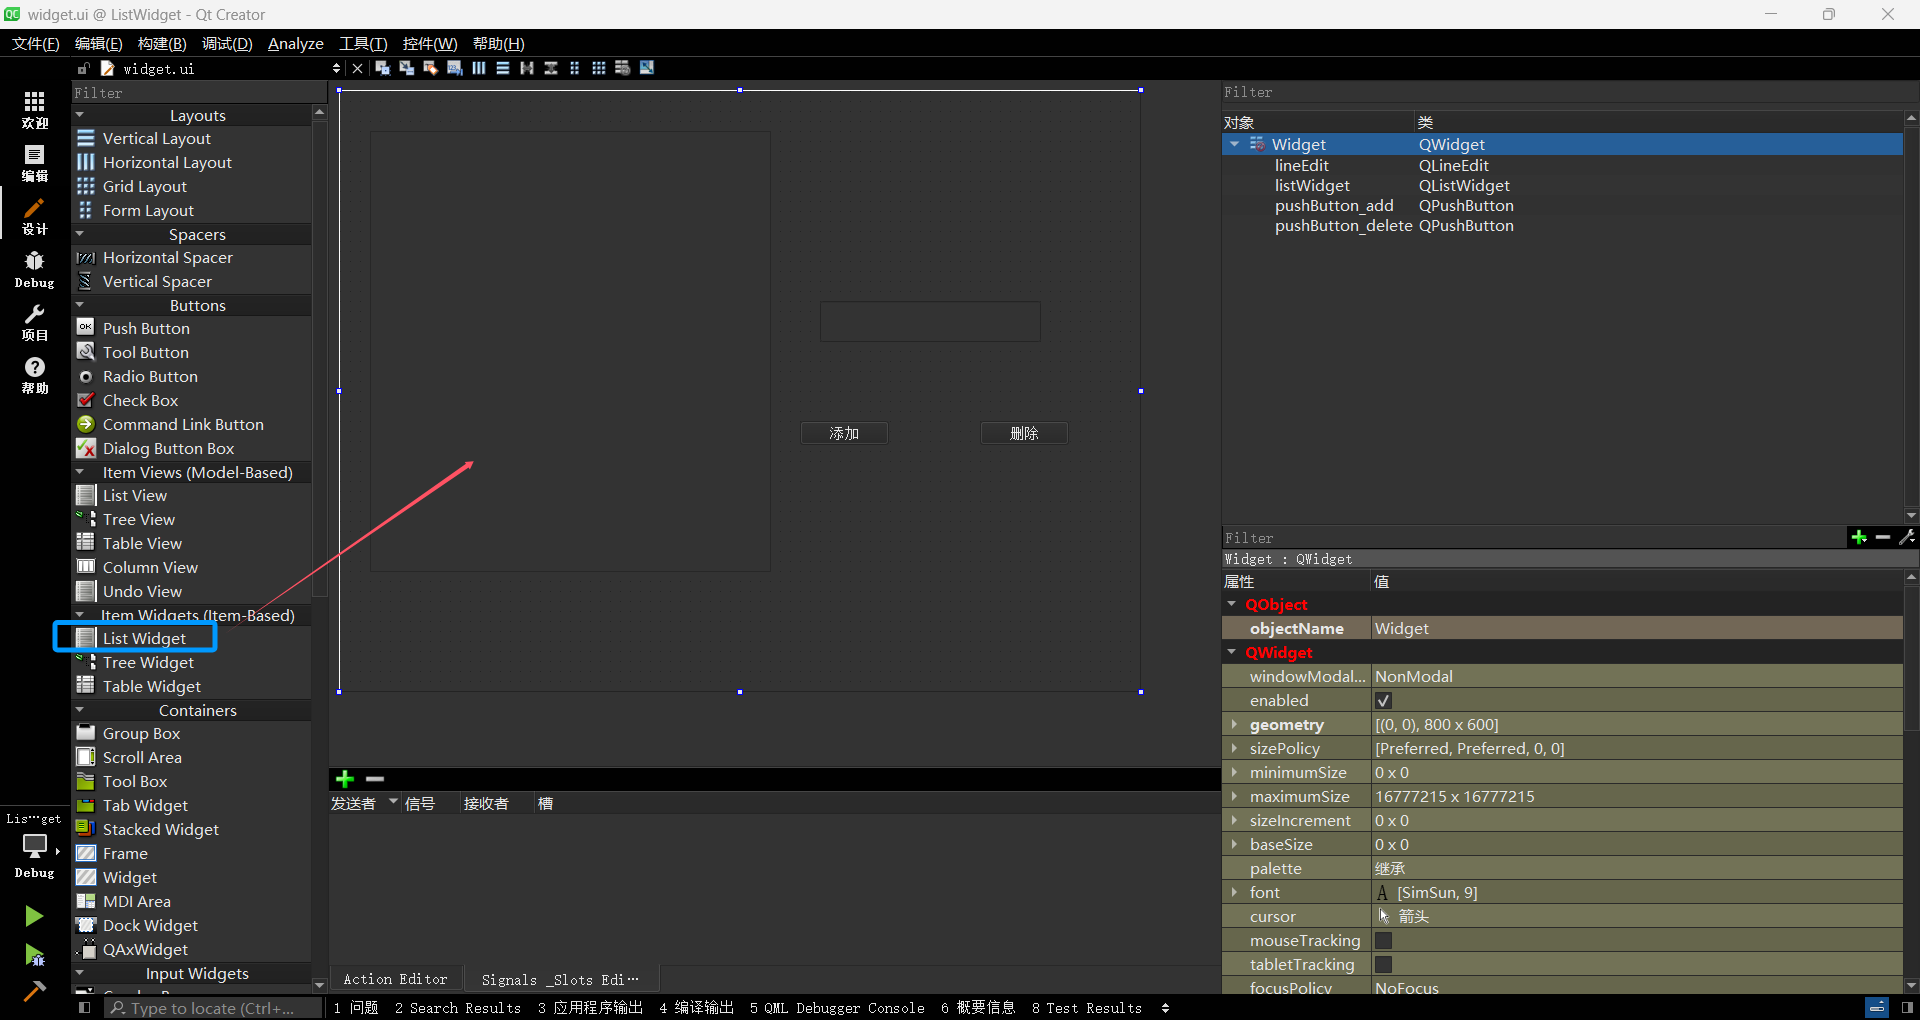Close the widget.ui document
Image resolution: width=1920 pixels, height=1020 pixels.
[x=357, y=68]
